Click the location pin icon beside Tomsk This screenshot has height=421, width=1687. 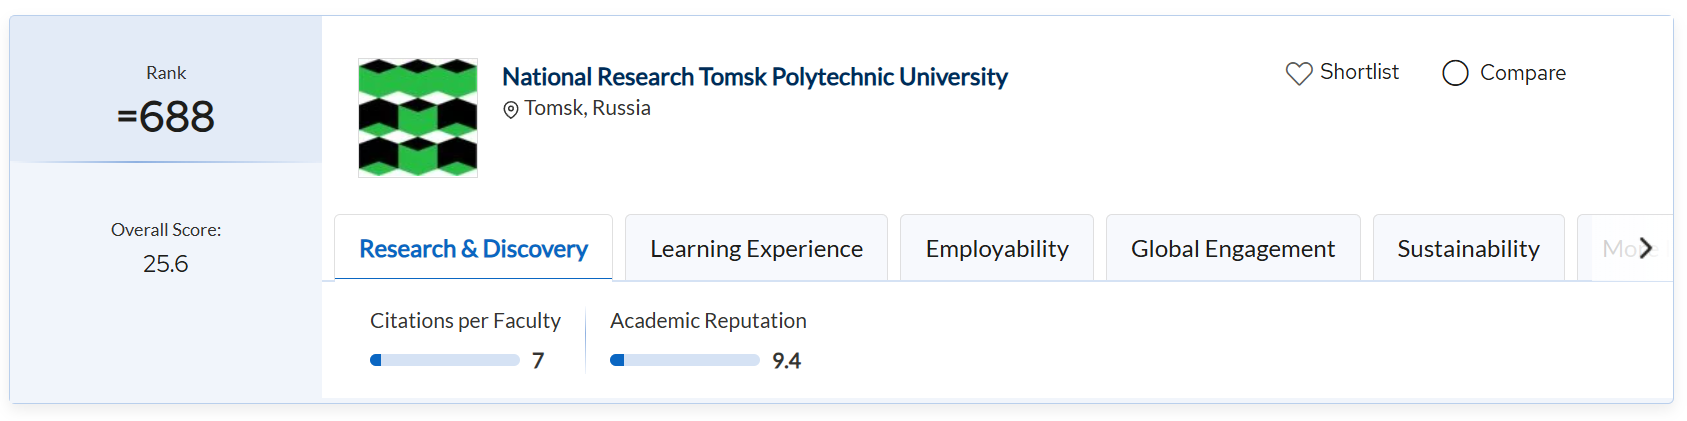tap(511, 109)
